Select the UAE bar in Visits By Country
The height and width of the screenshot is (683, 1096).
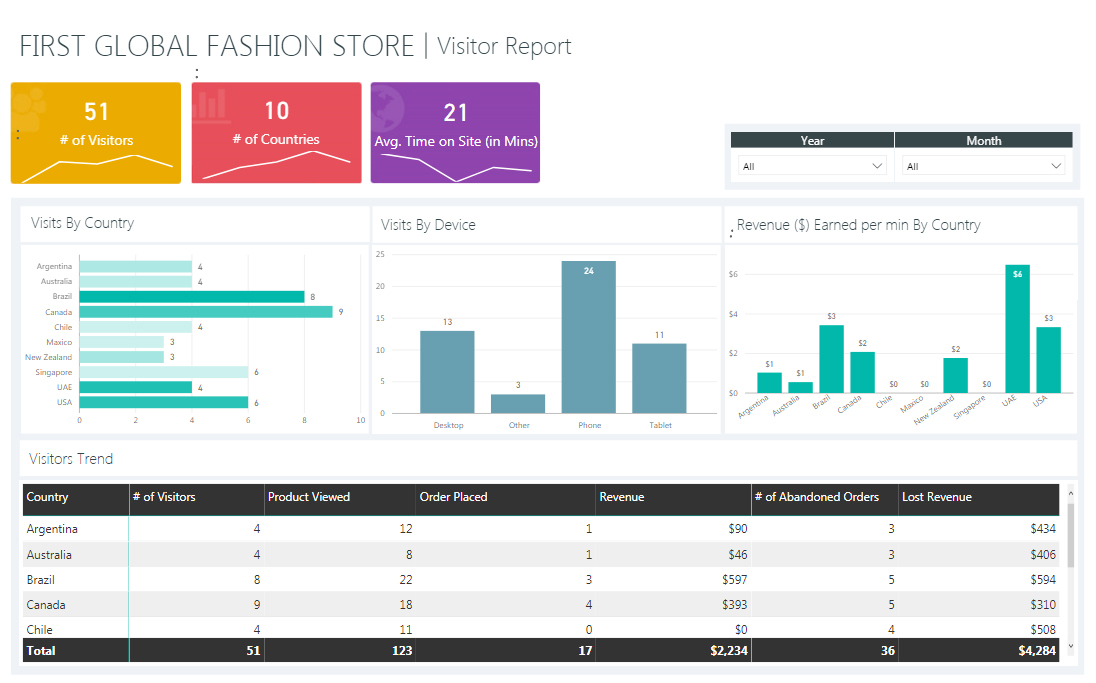[136, 387]
